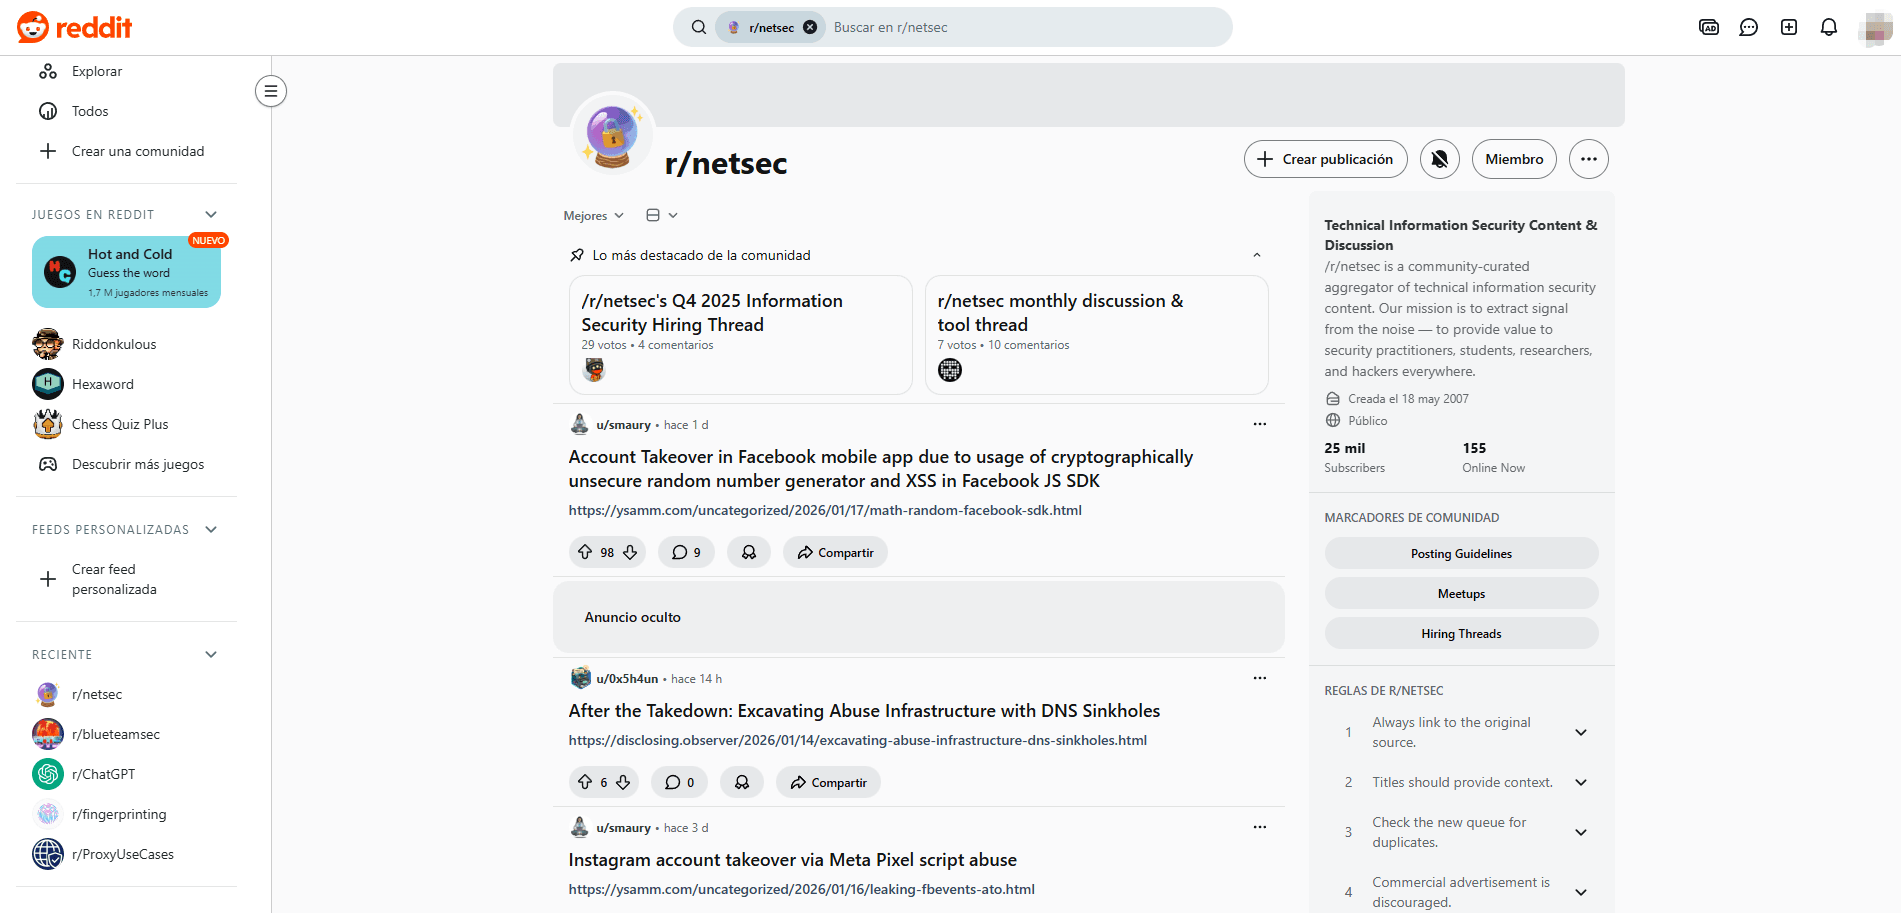Open the Posting Guidelines bookmark
Image resolution: width=1901 pixels, height=913 pixels.
[x=1460, y=553]
